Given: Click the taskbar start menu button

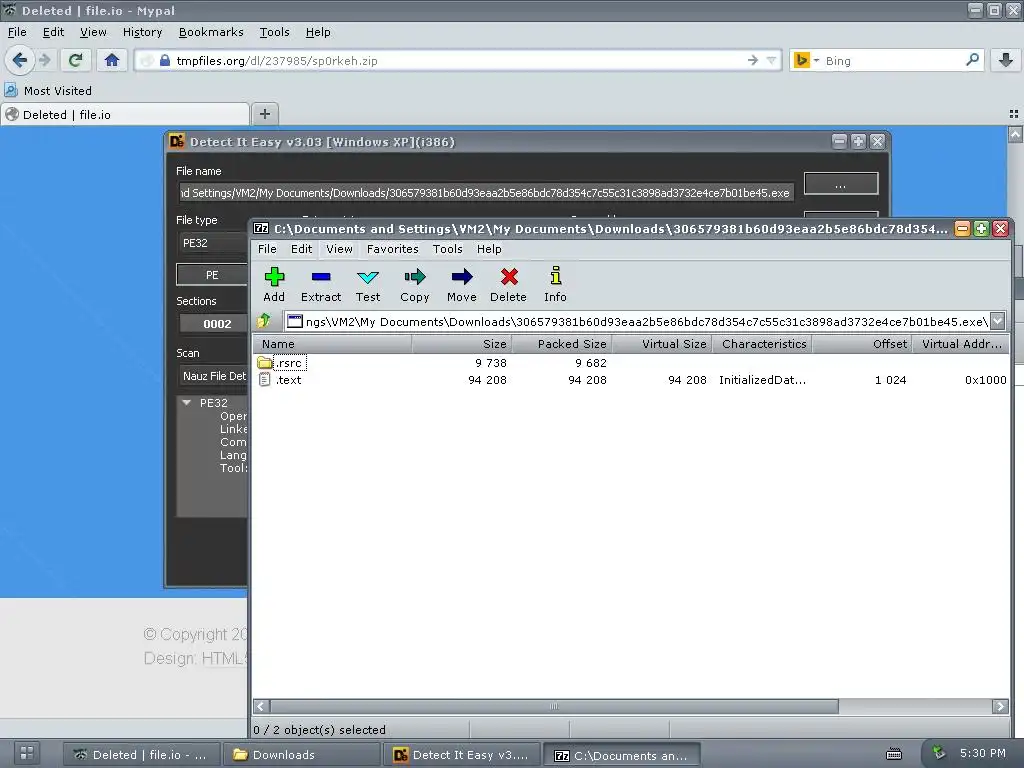Looking at the screenshot, I should (27, 753).
